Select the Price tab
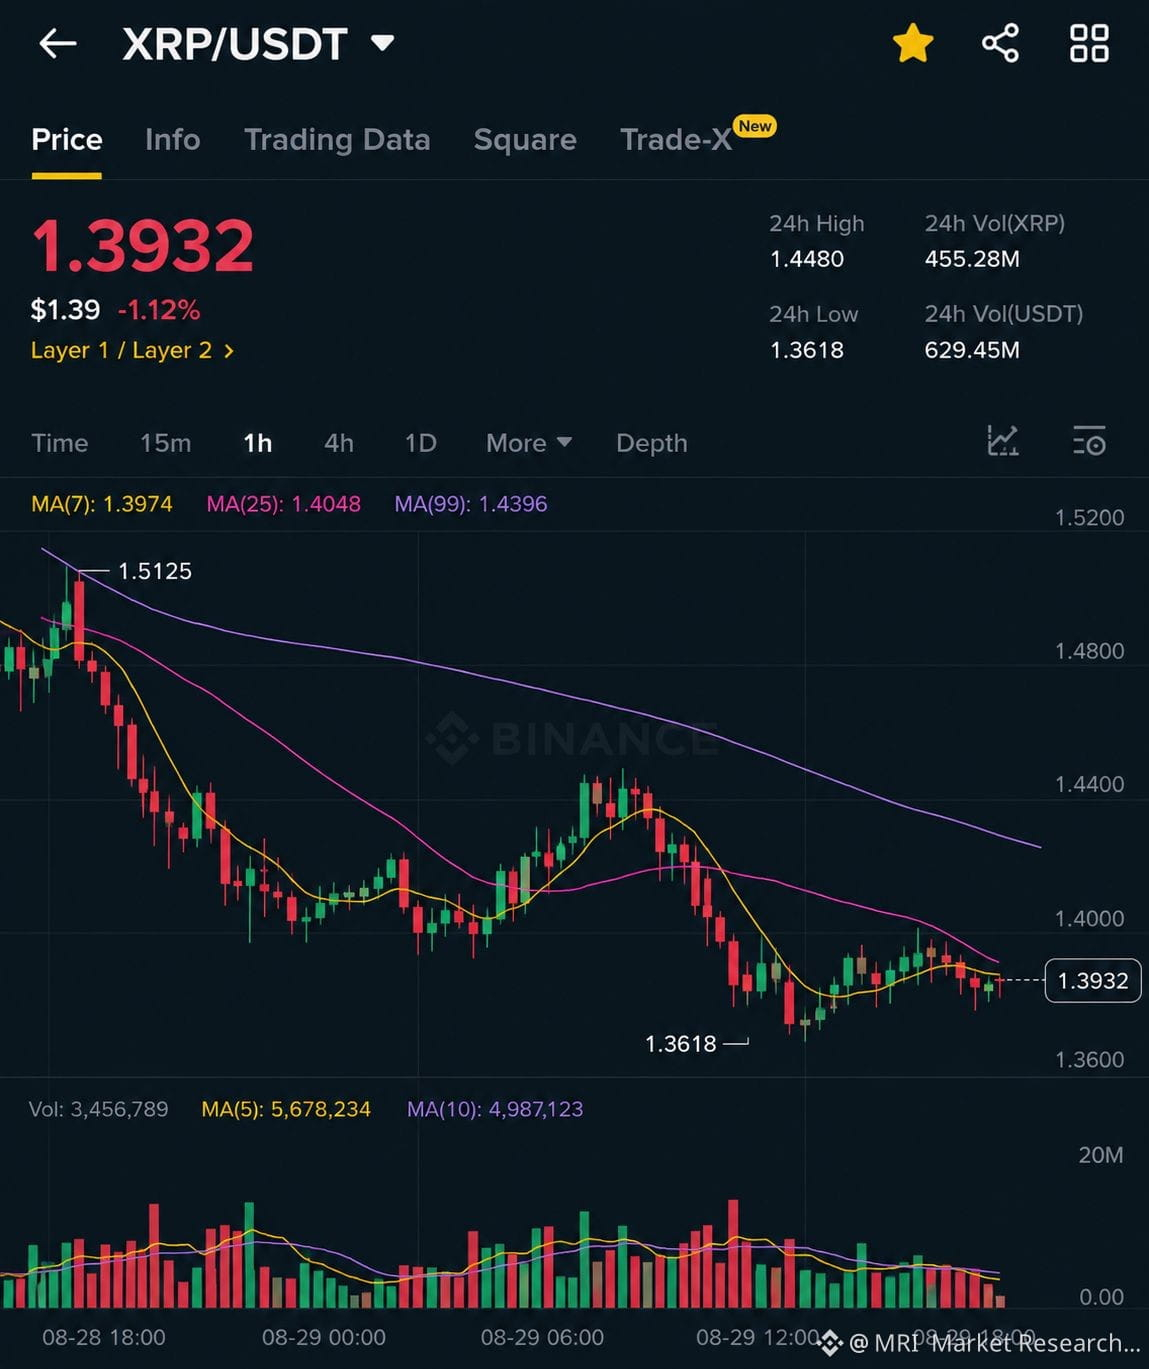Image resolution: width=1149 pixels, height=1369 pixels. [x=67, y=139]
